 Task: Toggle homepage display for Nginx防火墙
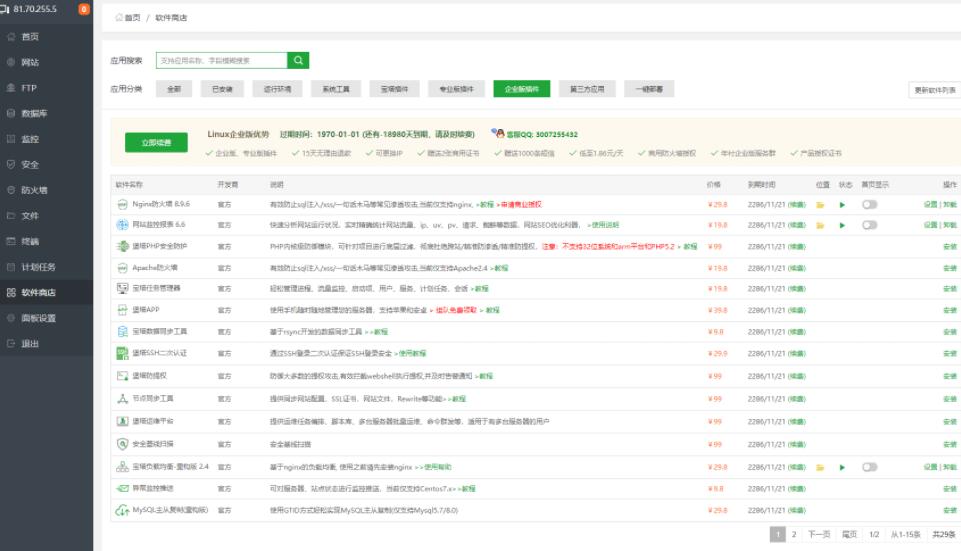[x=869, y=205]
